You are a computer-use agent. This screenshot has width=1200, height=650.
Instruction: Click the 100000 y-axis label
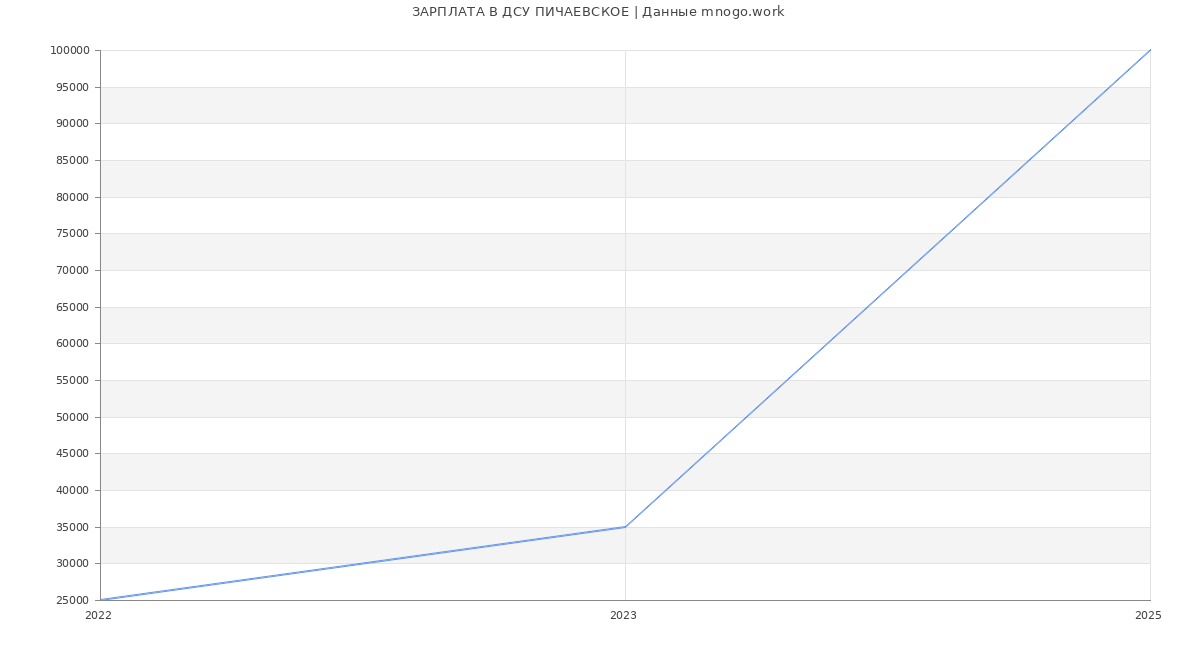[69, 51]
